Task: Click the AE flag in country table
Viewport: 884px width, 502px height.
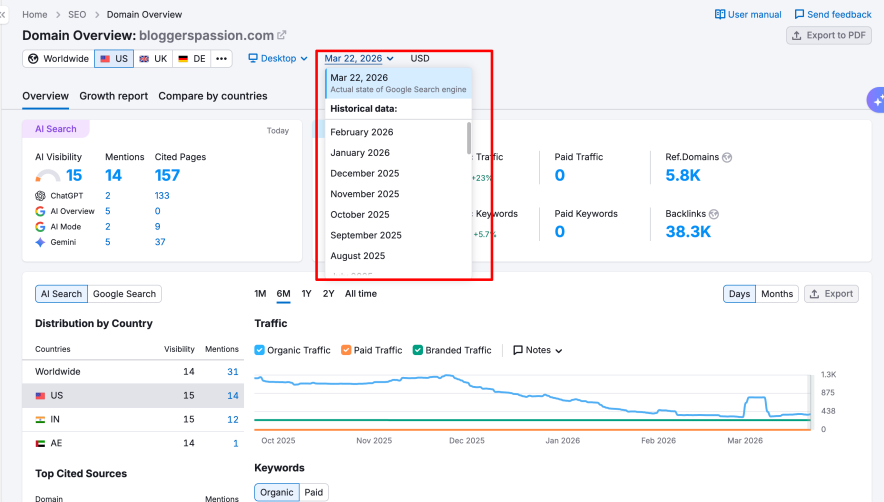Action: click(40, 443)
